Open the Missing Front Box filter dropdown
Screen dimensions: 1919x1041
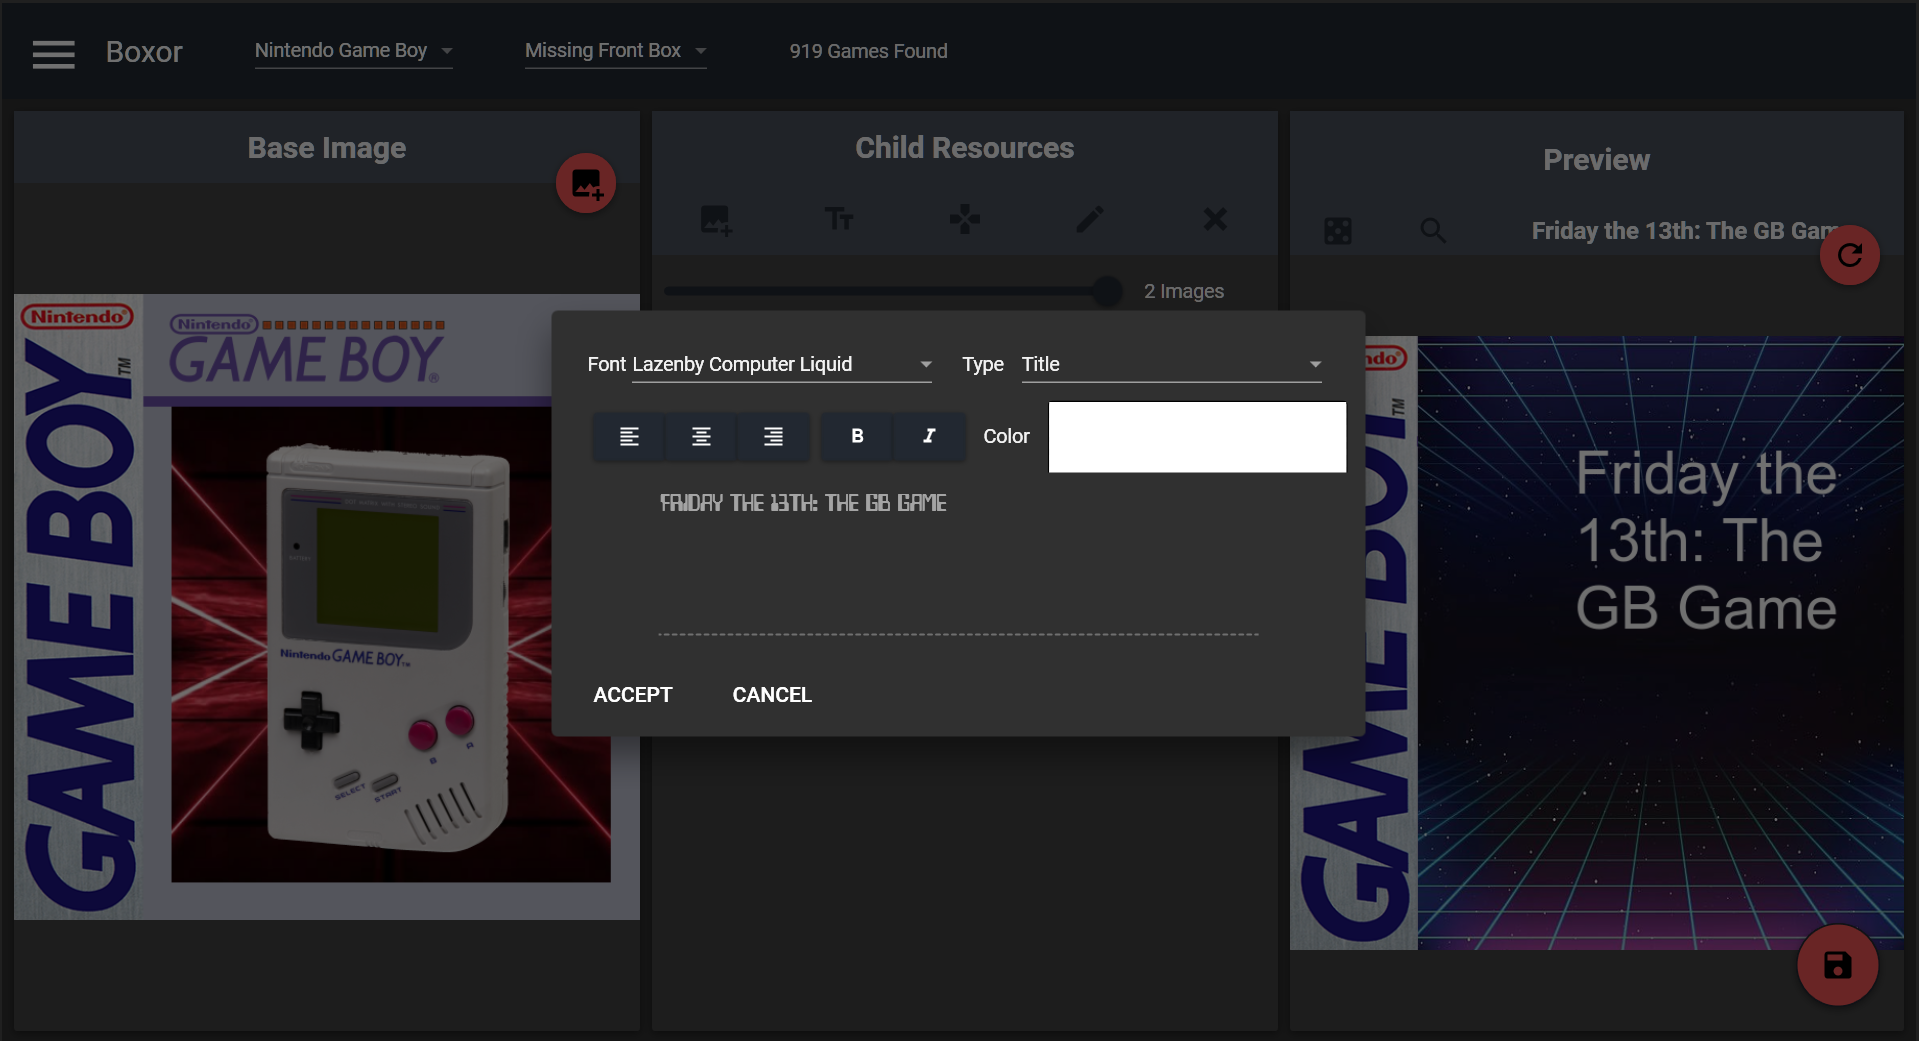[615, 51]
